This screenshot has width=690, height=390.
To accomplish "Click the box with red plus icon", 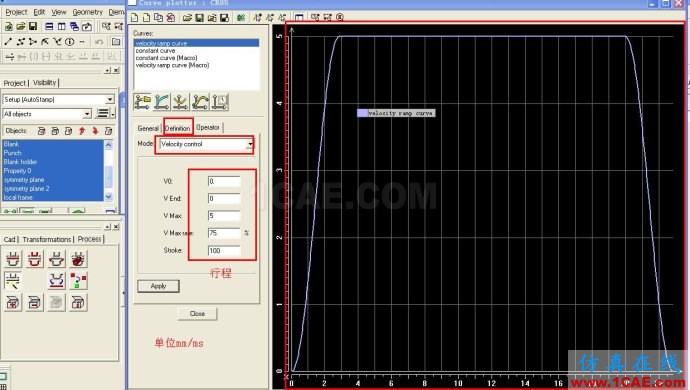I will pyautogui.click(x=13, y=302).
